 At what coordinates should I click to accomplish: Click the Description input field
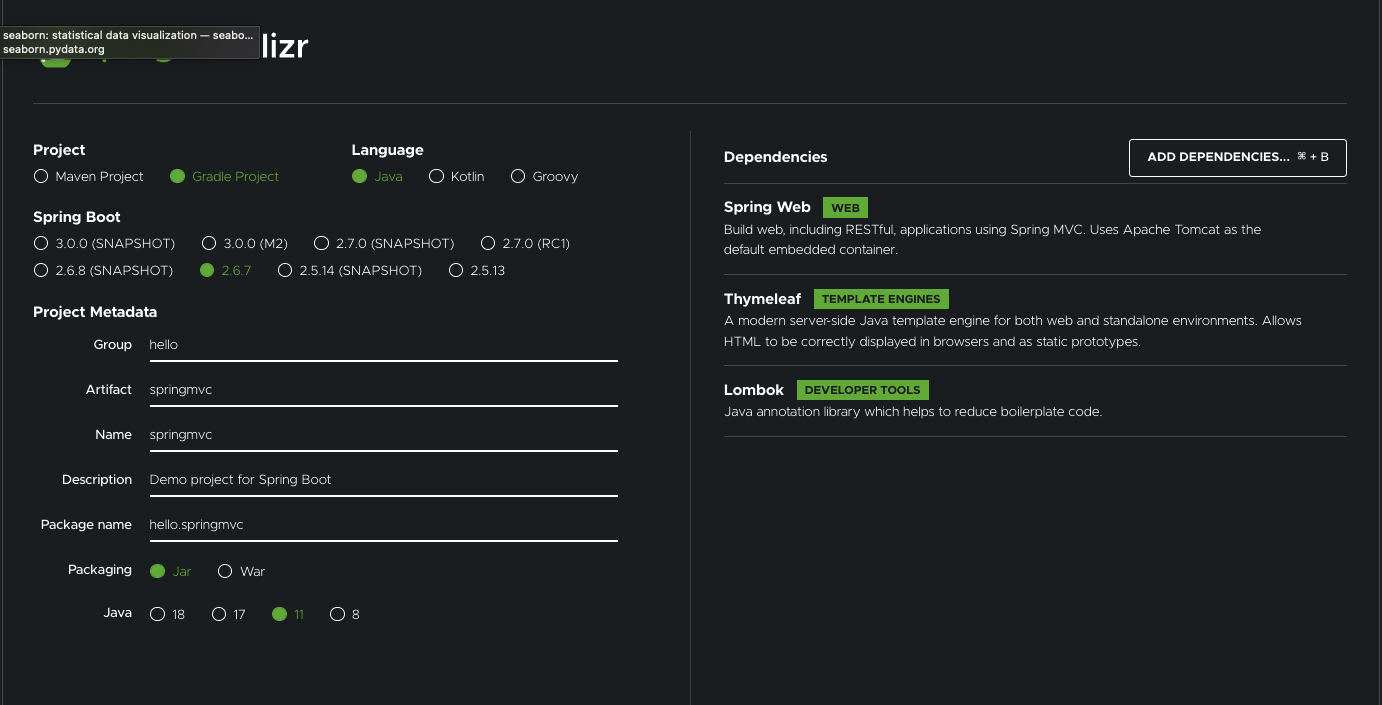click(x=383, y=480)
